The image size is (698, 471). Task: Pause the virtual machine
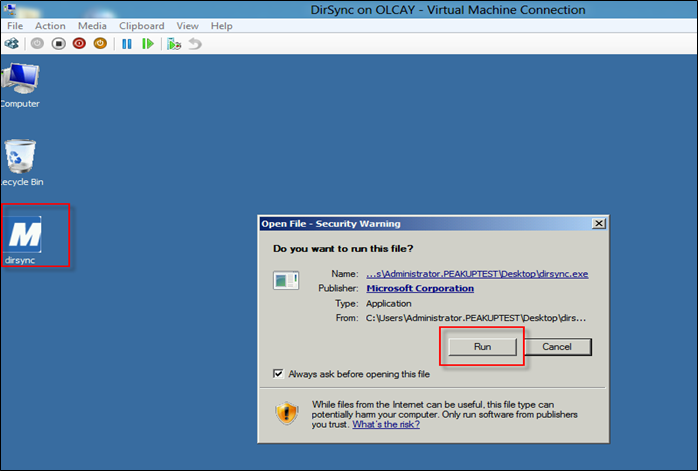127,44
